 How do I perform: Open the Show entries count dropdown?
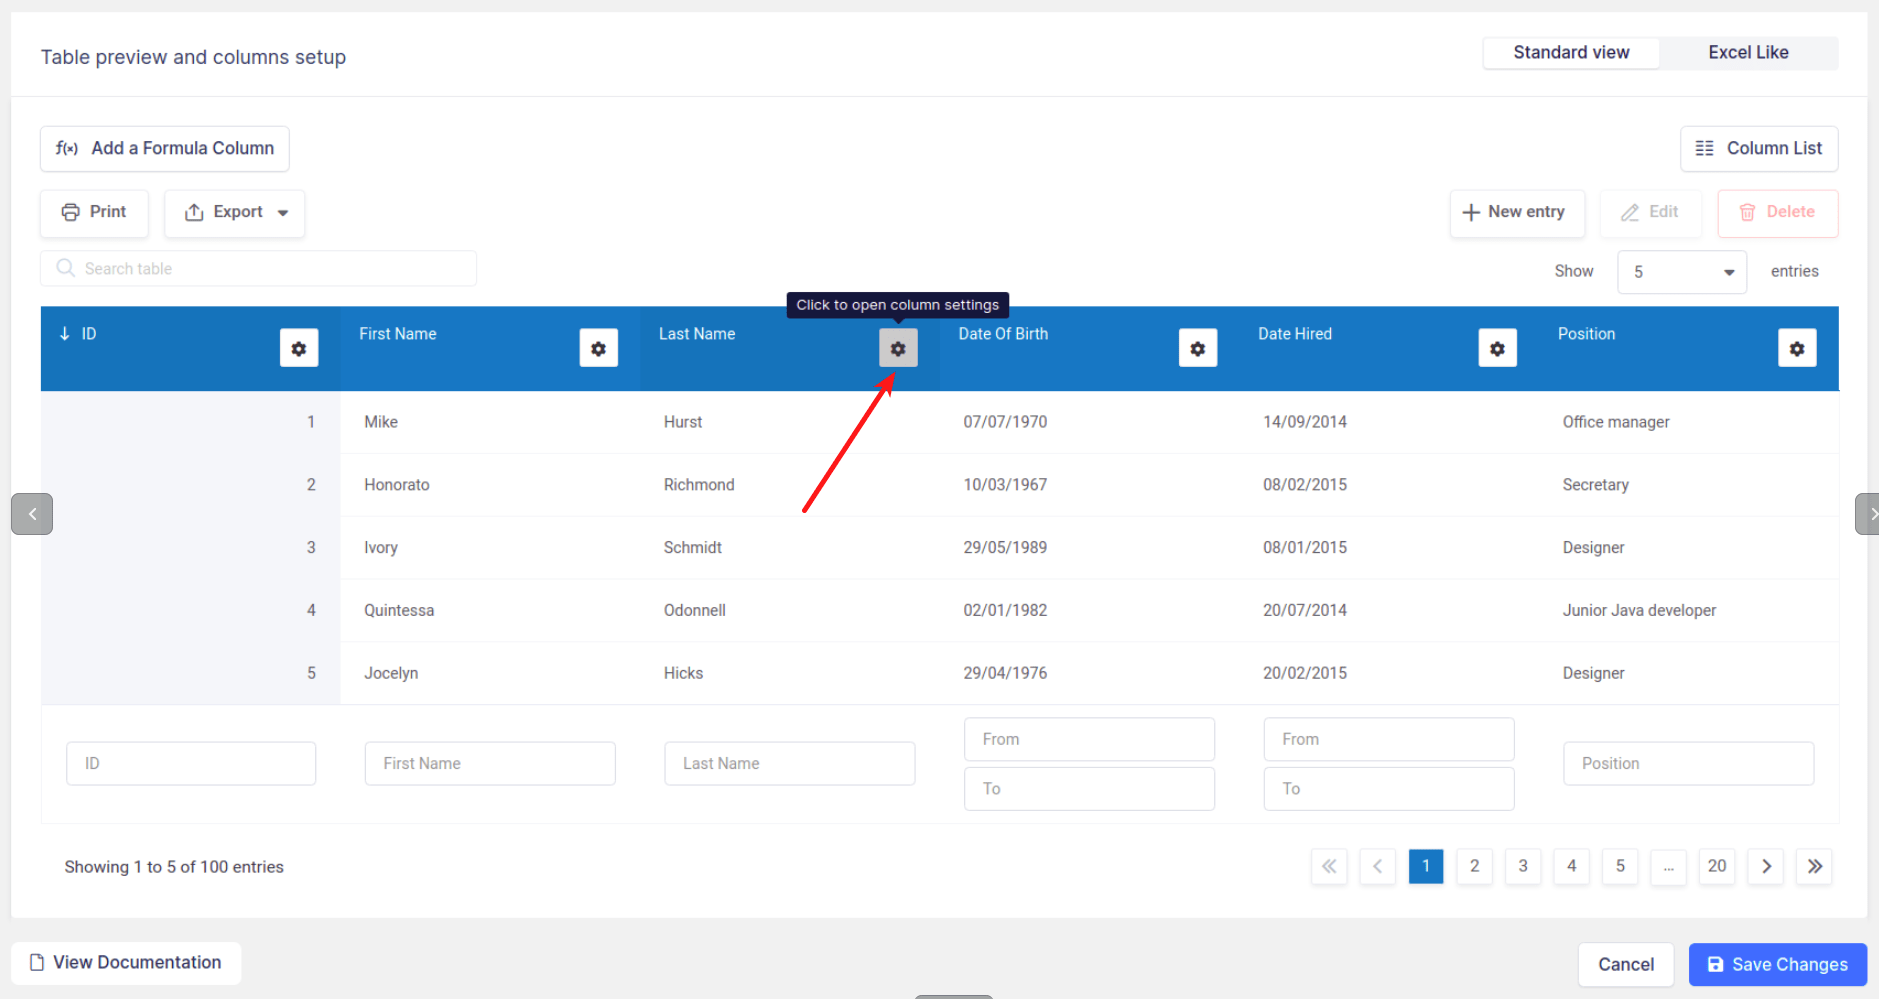1681,271
